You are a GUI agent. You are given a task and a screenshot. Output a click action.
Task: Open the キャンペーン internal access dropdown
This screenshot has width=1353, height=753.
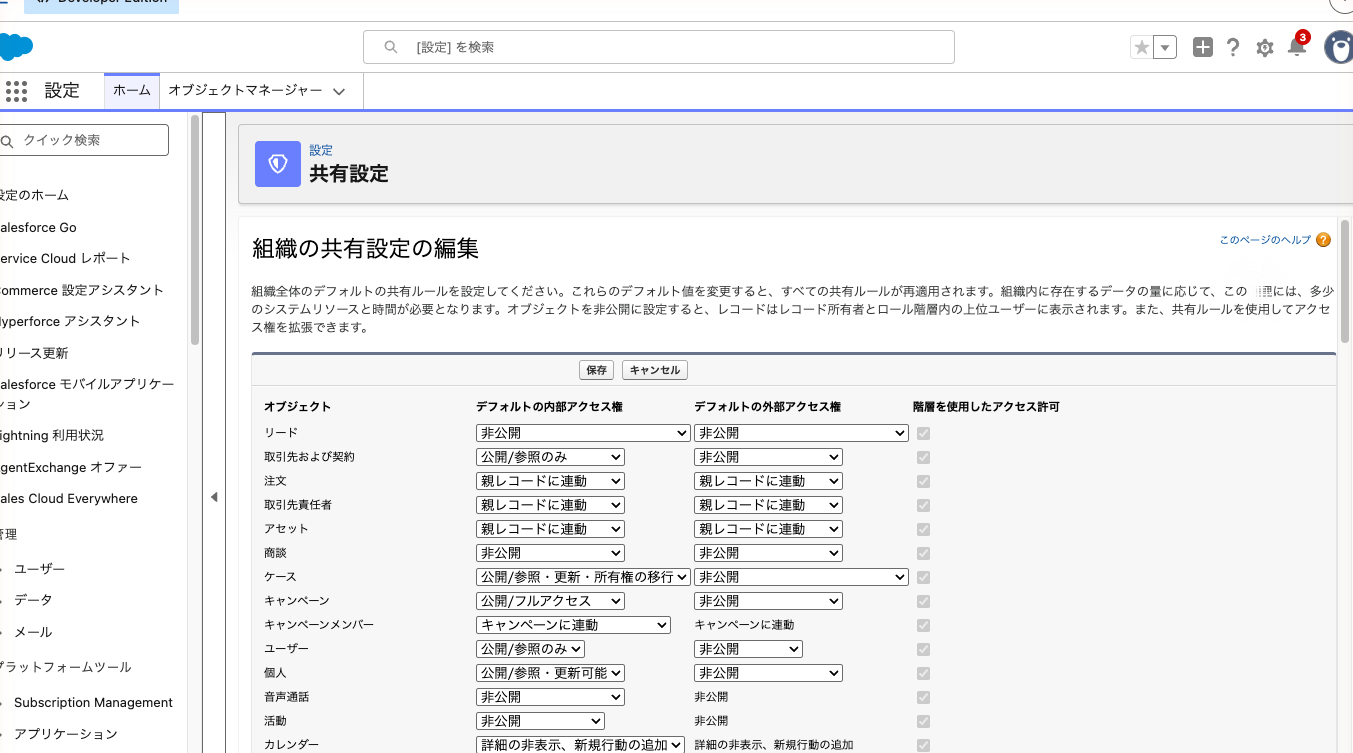click(550, 601)
